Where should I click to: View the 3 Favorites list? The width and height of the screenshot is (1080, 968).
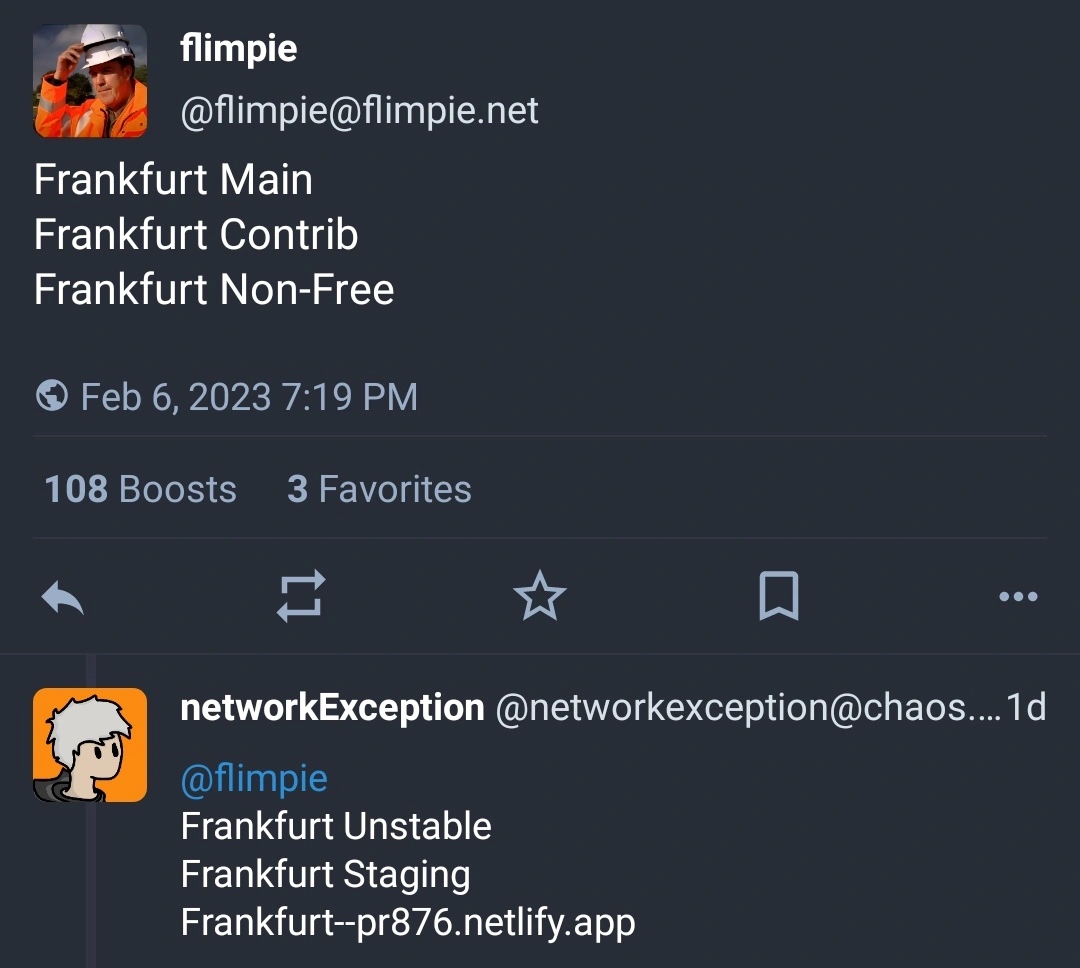379,489
